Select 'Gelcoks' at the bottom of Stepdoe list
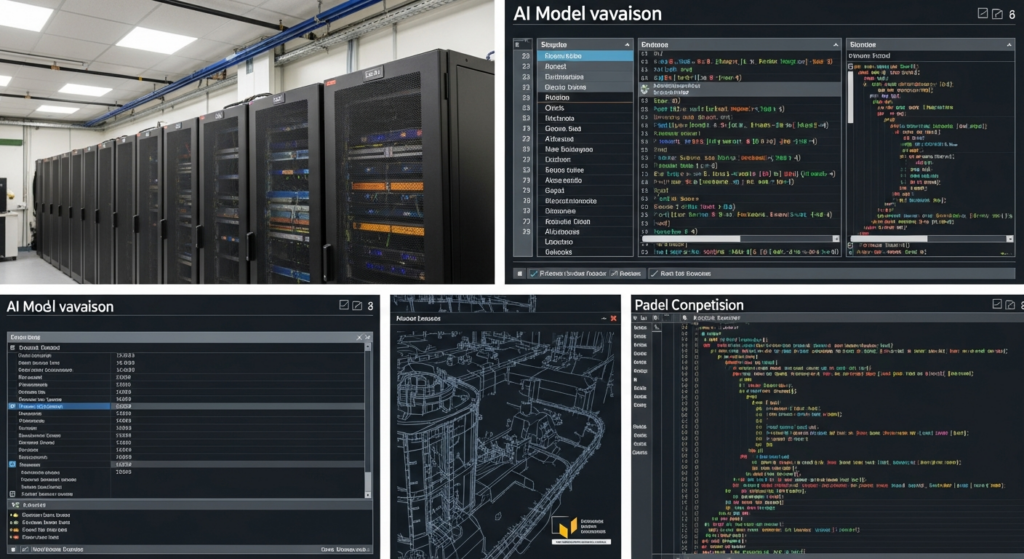The image size is (1024, 559). [585, 252]
